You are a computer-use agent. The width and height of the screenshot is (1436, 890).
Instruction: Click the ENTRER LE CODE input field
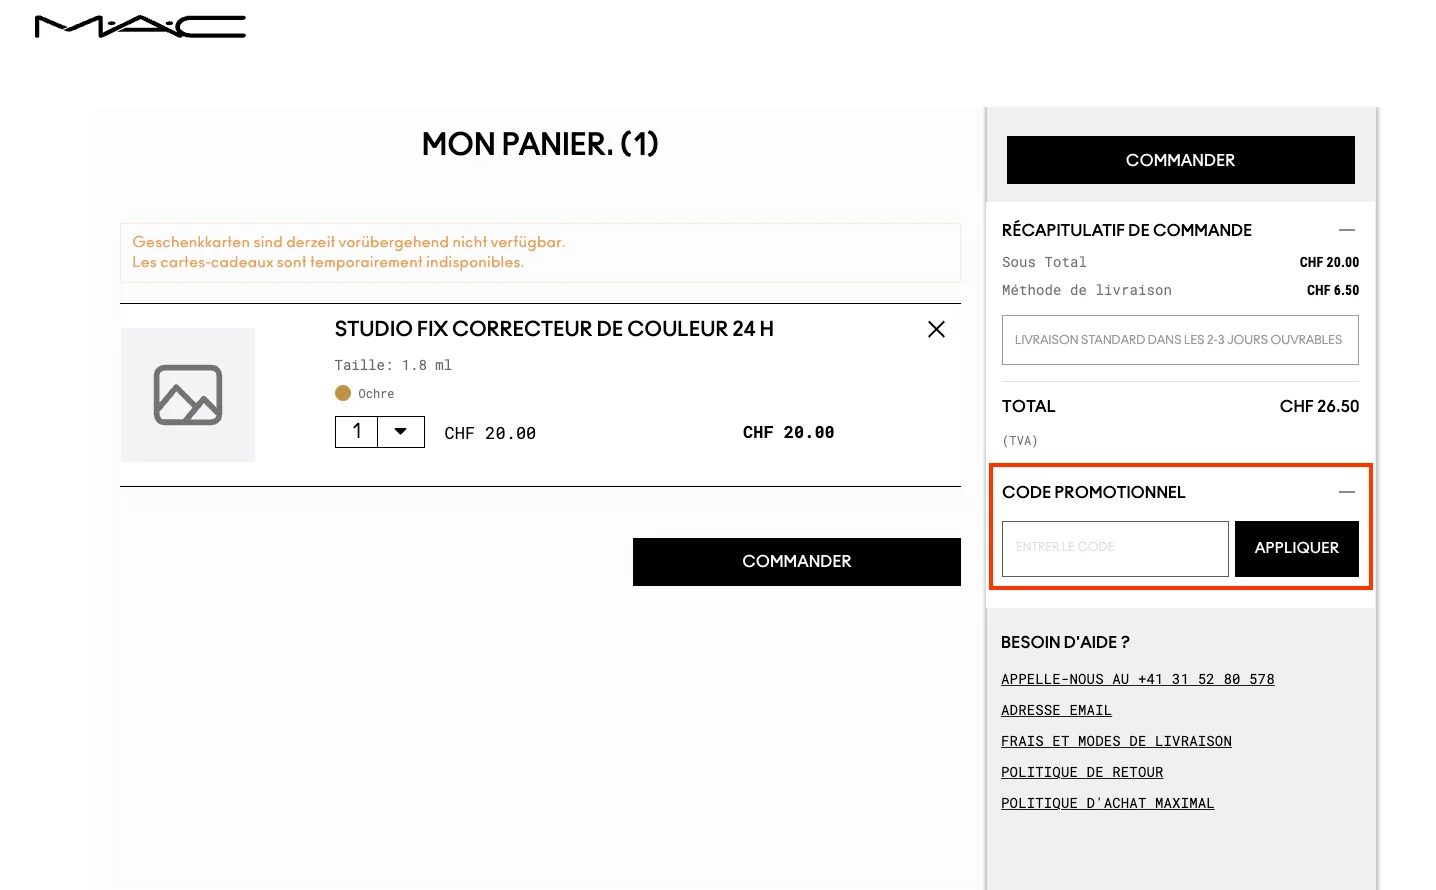[1114, 548]
